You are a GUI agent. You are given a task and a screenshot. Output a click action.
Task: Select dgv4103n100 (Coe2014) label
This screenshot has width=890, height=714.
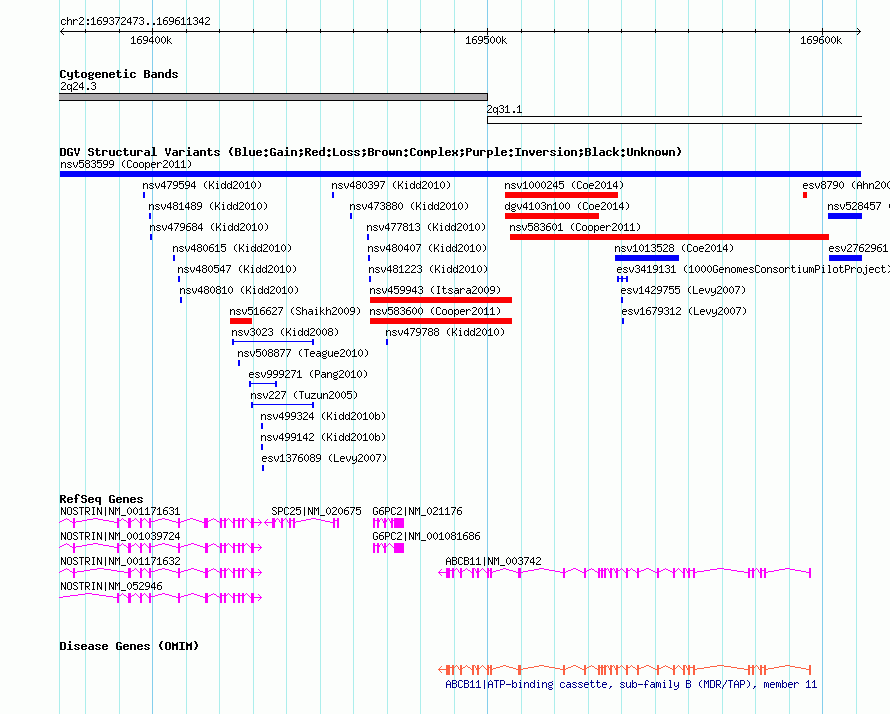click(567, 206)
